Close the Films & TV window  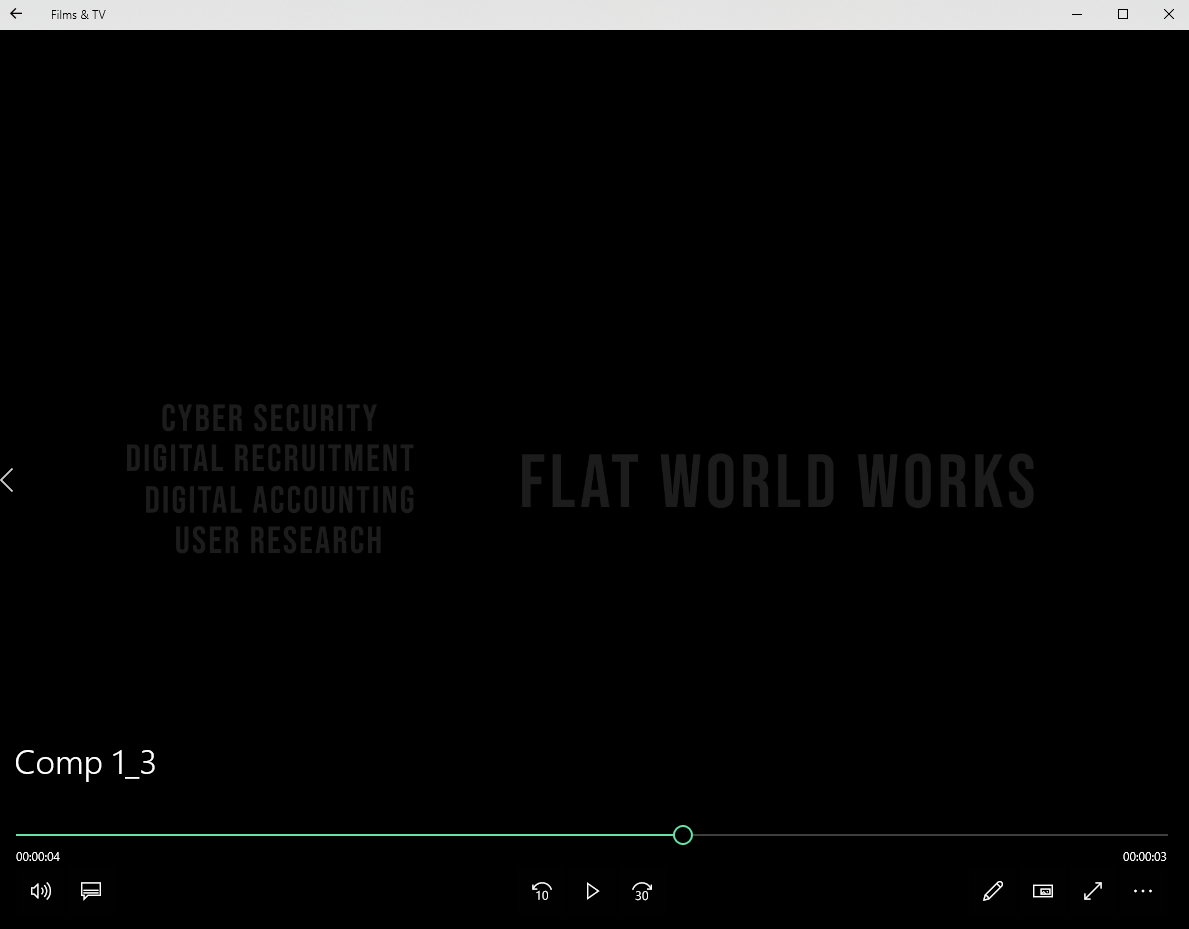pyautogui.click(x=1168, y=14)
